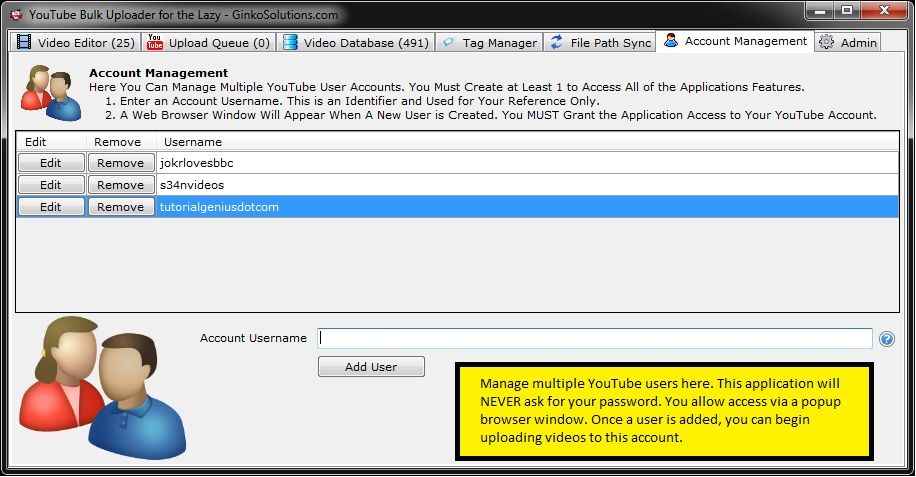Edit the jokrlovesbbc account
916x477 pixels.
pyautogui.click(x=51, y=163)
